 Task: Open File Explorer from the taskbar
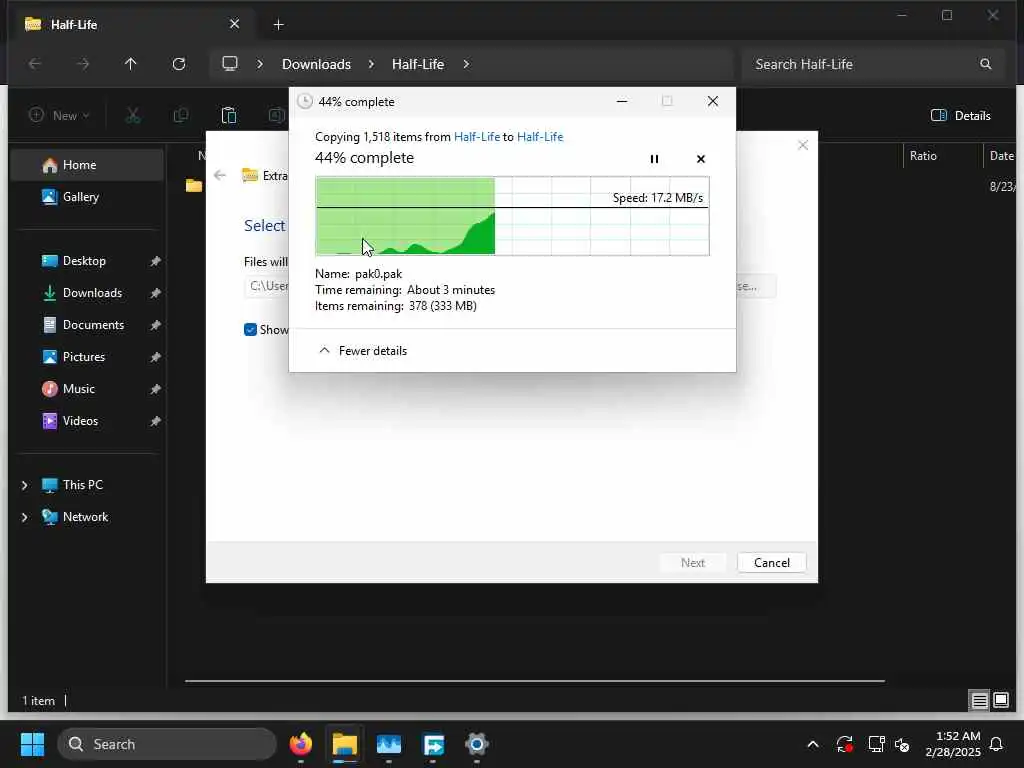tap(345, 744)
